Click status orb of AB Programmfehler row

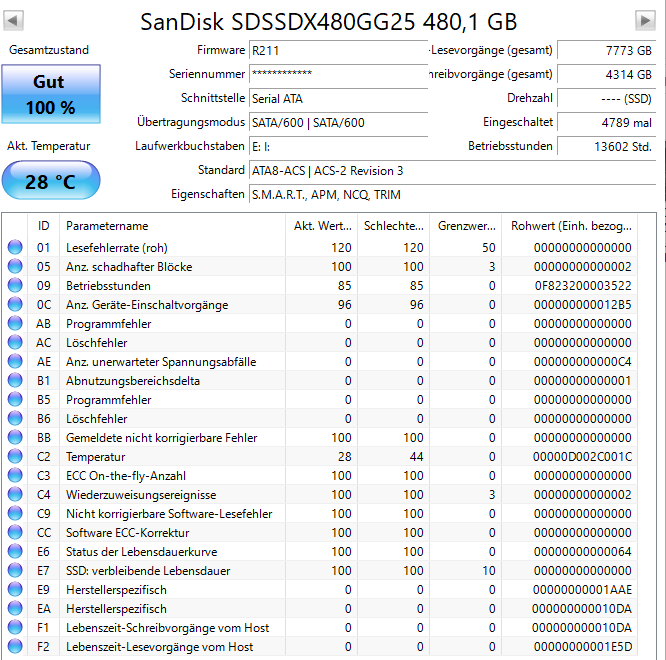coord(15,323)
